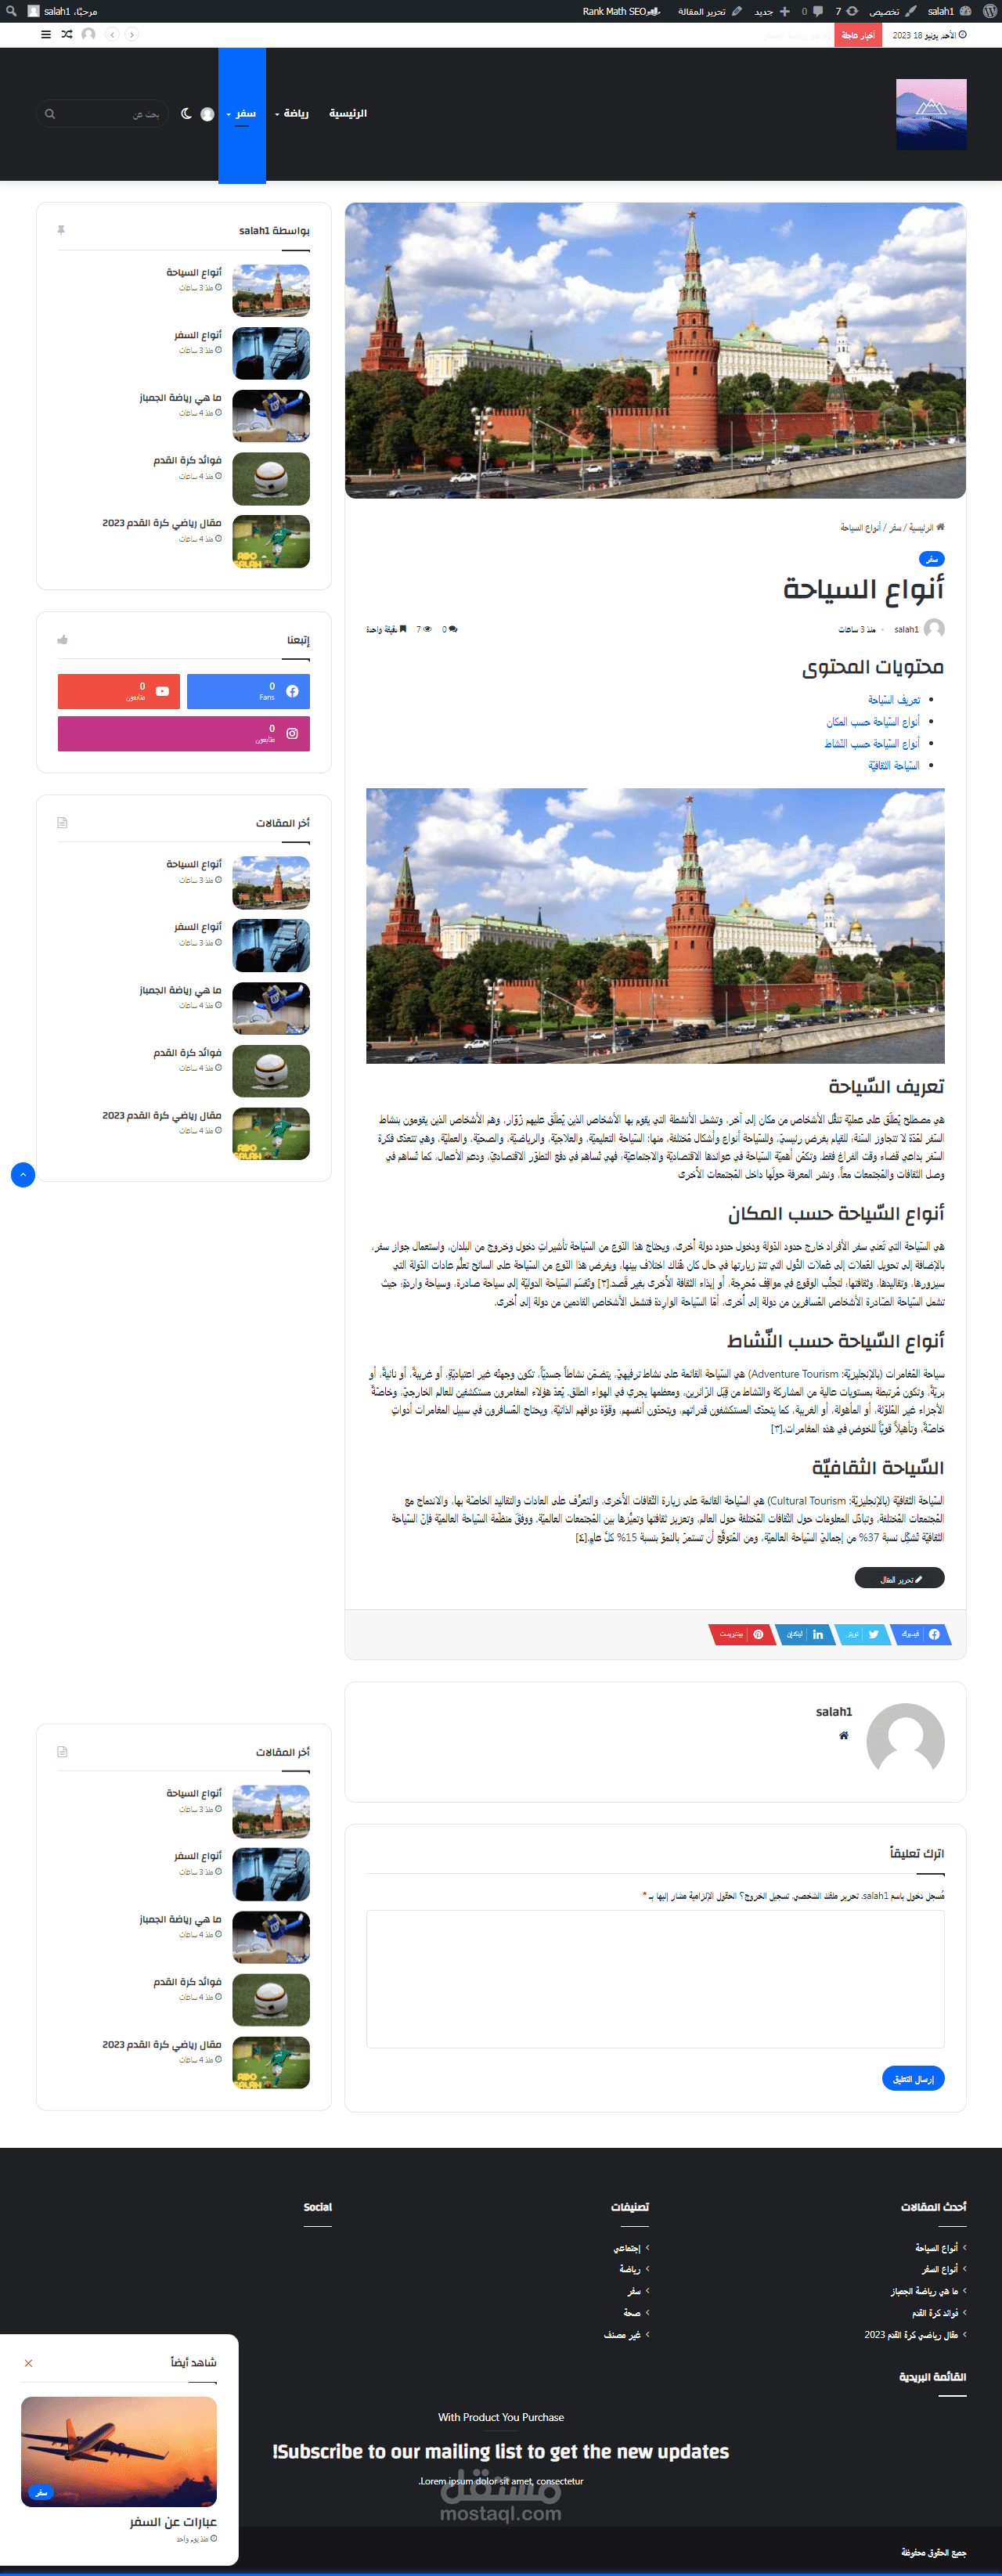Open salah1 author link in article meta
Viewport: 1002px width, 2576px height.
906,629
